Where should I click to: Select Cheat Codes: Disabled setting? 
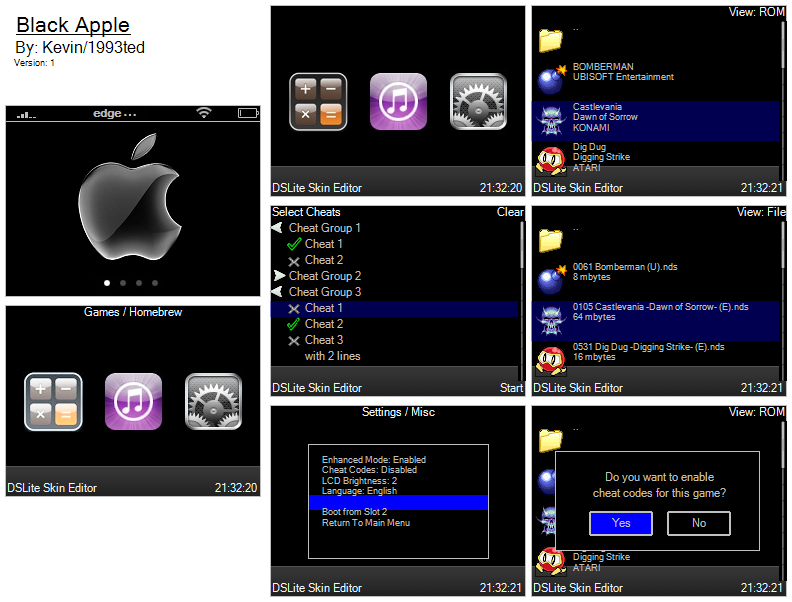click(x=369, y=470)
